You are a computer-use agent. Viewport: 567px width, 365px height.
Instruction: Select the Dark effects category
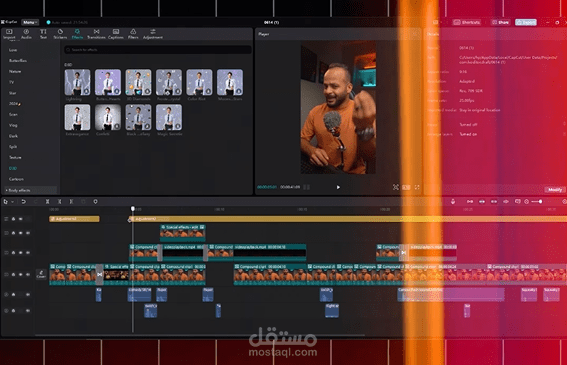coord(13,136)
